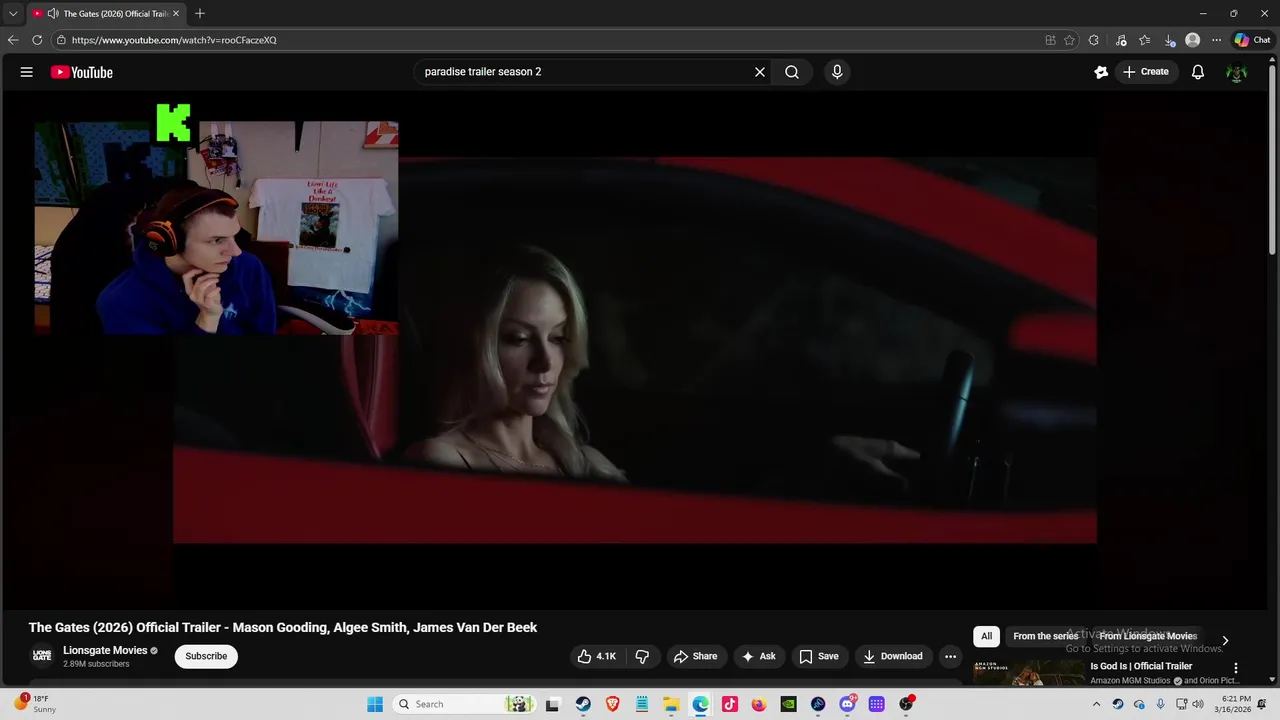The height and width of the screenshot is (720, 1280).
Task: Click the magnifier search button
Action: (x=792, y=72)
